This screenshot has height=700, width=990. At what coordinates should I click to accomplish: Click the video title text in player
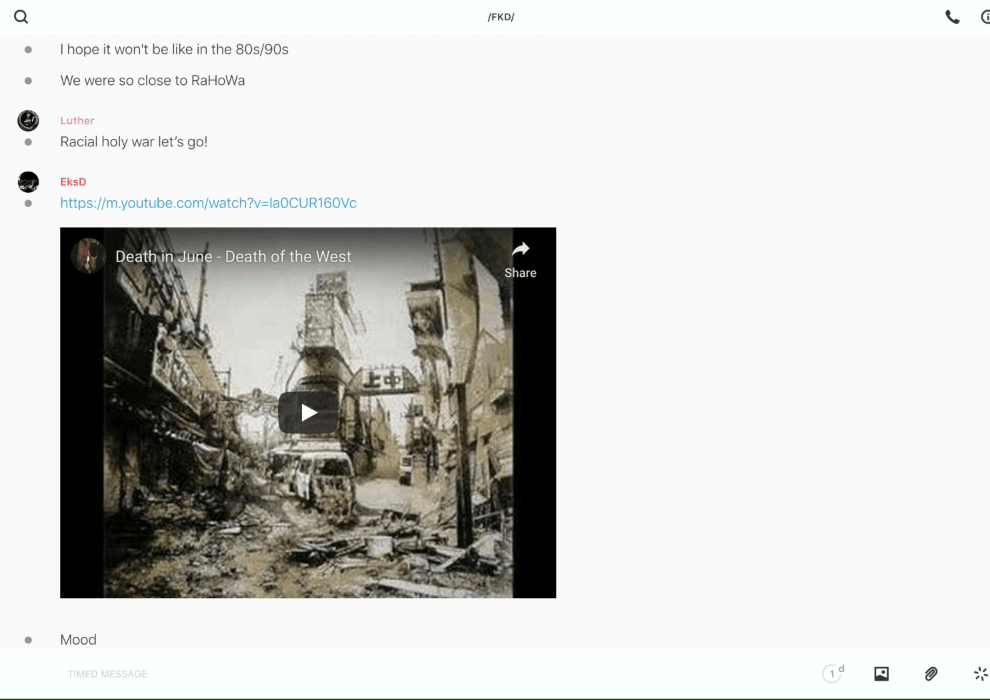click(233, 257)
